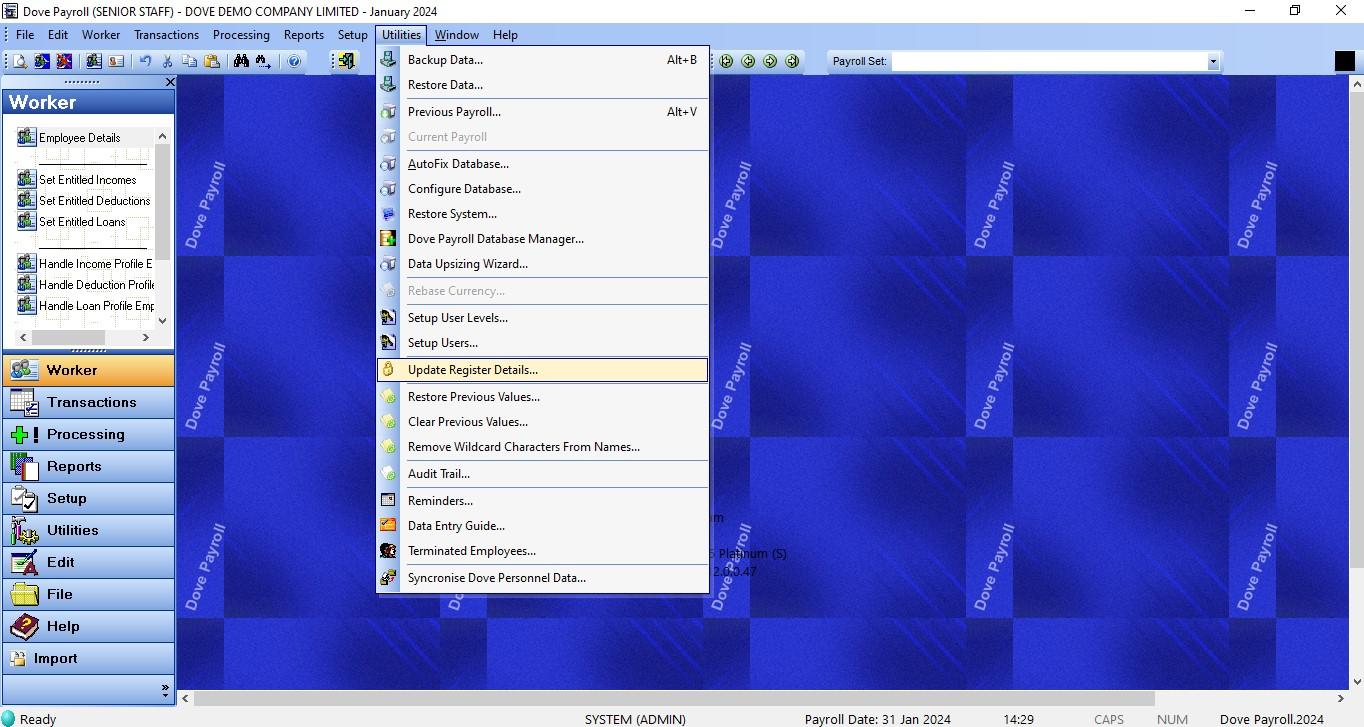Switch to the Transactions sidebar section
This screenshot has width=1364, height=727.
point(88,402)
